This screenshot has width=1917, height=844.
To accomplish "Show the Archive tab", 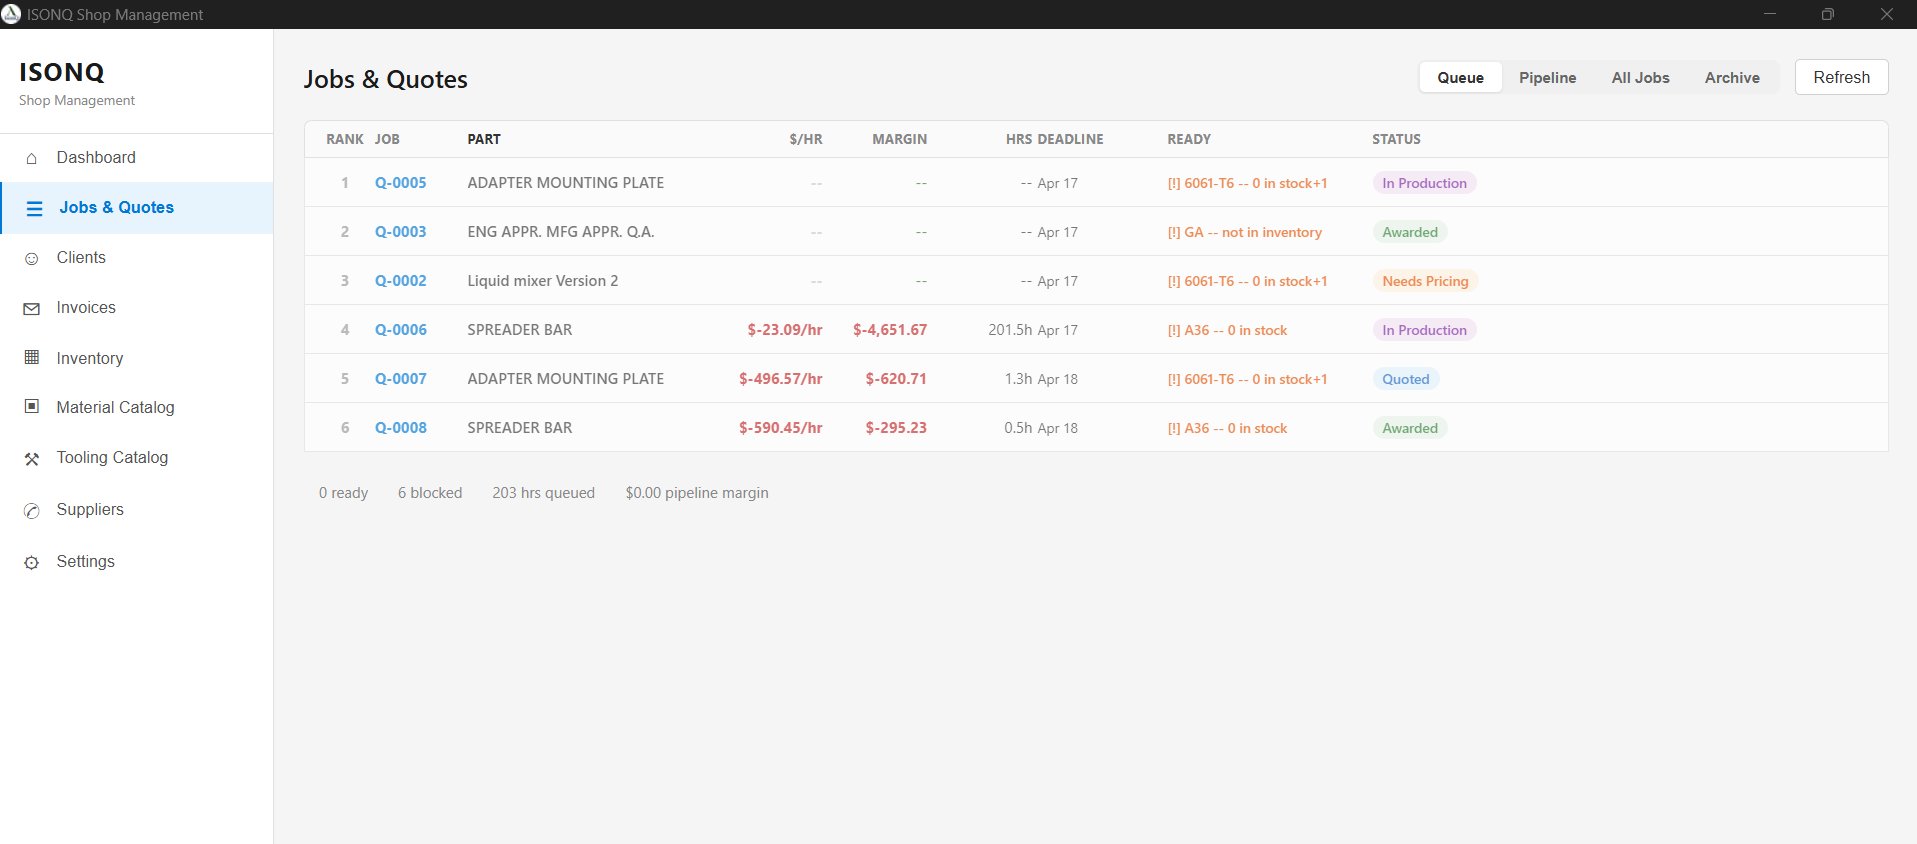I will [x=1732, y=78].
